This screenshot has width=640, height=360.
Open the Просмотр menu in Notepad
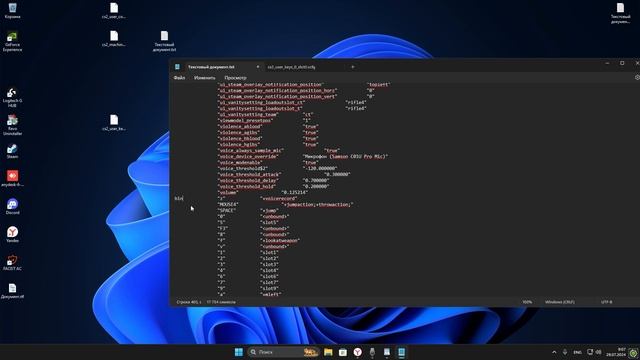tap(236, 78)
